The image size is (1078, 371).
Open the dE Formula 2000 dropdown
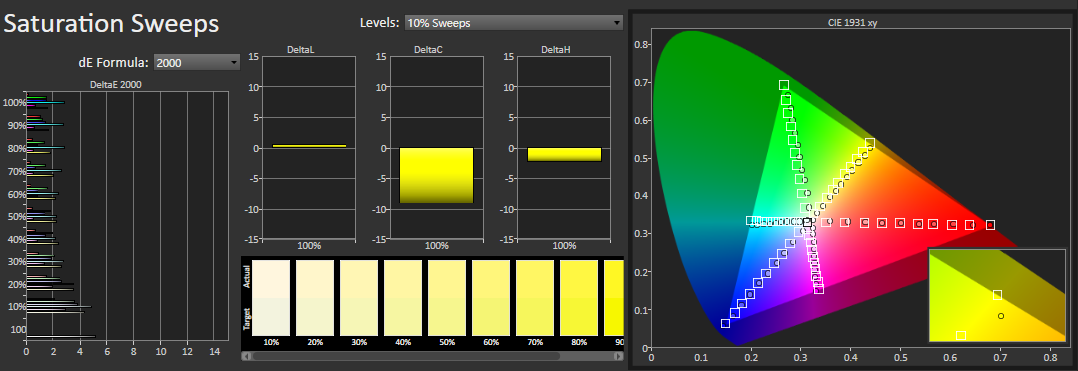coord(197,63)
